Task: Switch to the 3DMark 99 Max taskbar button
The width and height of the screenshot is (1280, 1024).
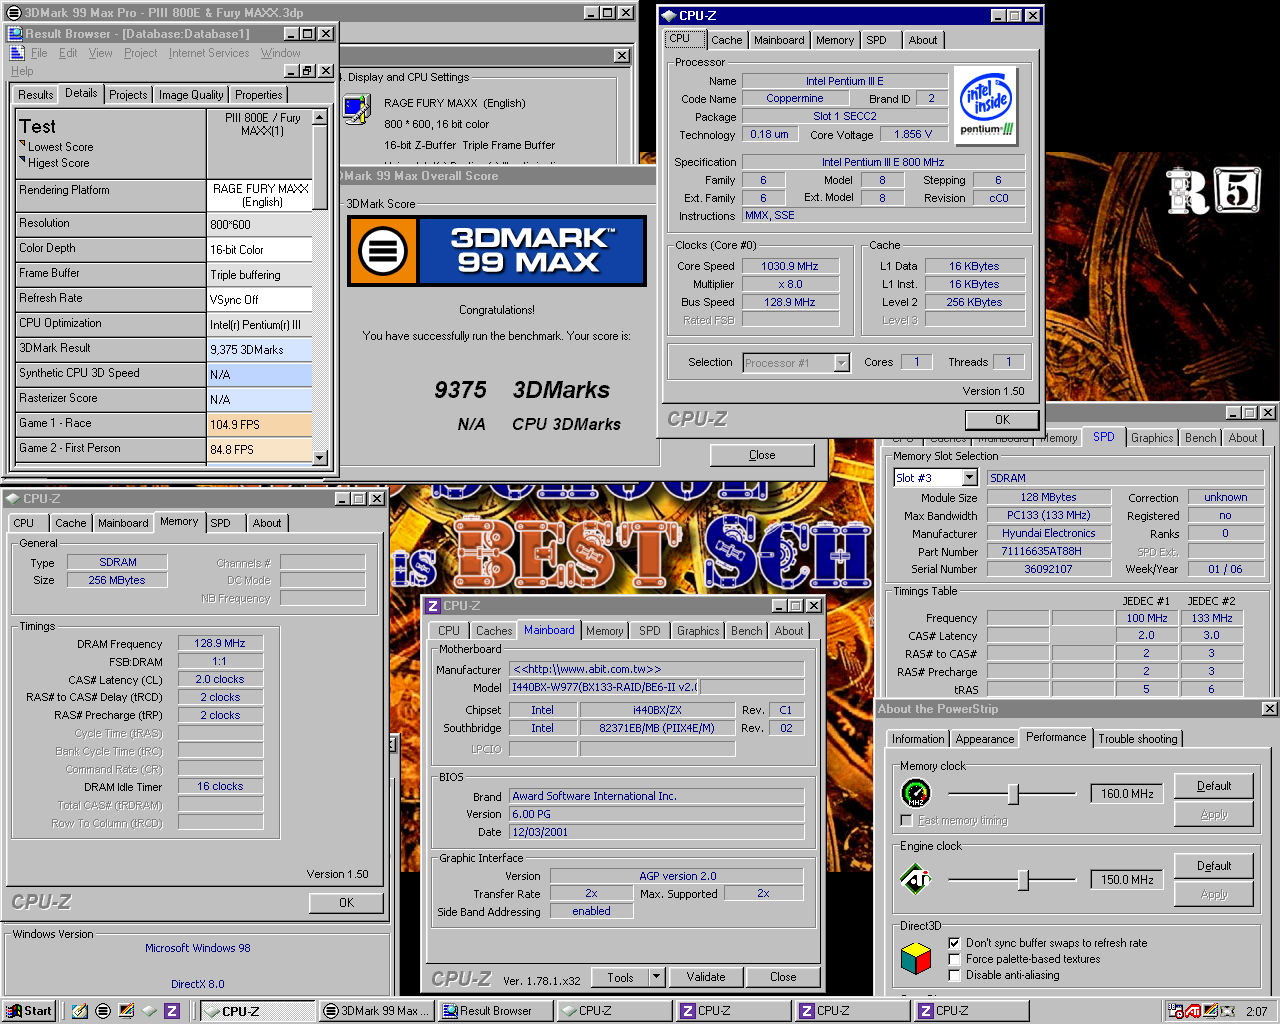Action: pos(375,1011)
